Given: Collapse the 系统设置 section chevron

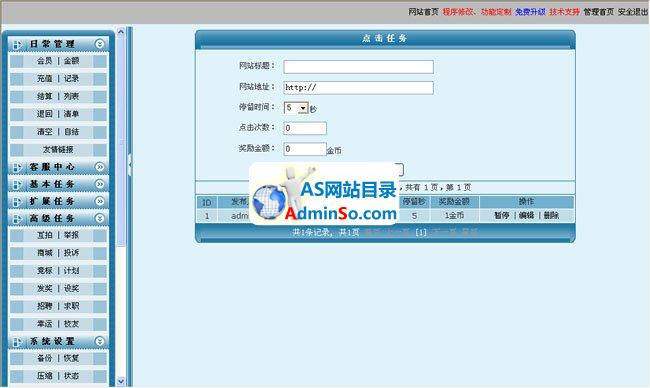Looking at the screenshot, I should coord(99,342).
